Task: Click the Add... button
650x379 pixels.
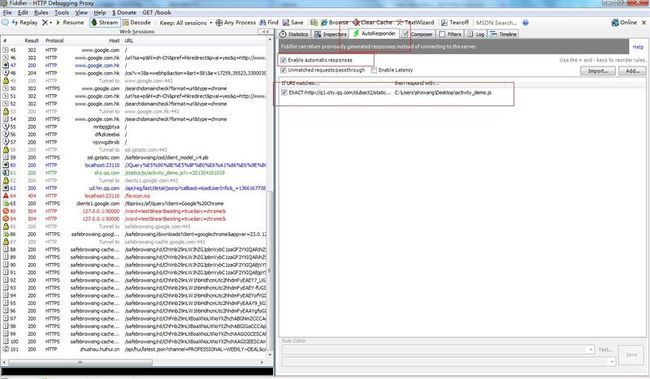Action: 632,71
